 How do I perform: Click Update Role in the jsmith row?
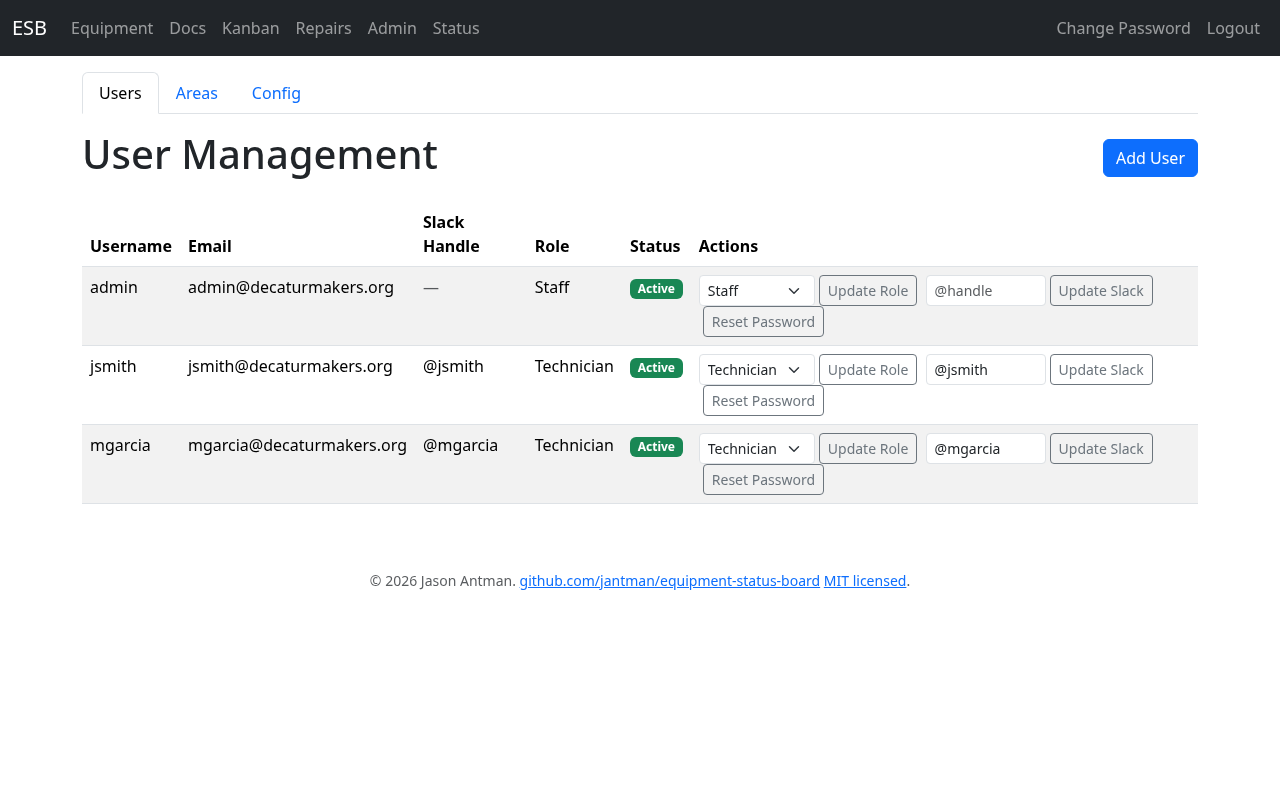click(x=868, y=370)
